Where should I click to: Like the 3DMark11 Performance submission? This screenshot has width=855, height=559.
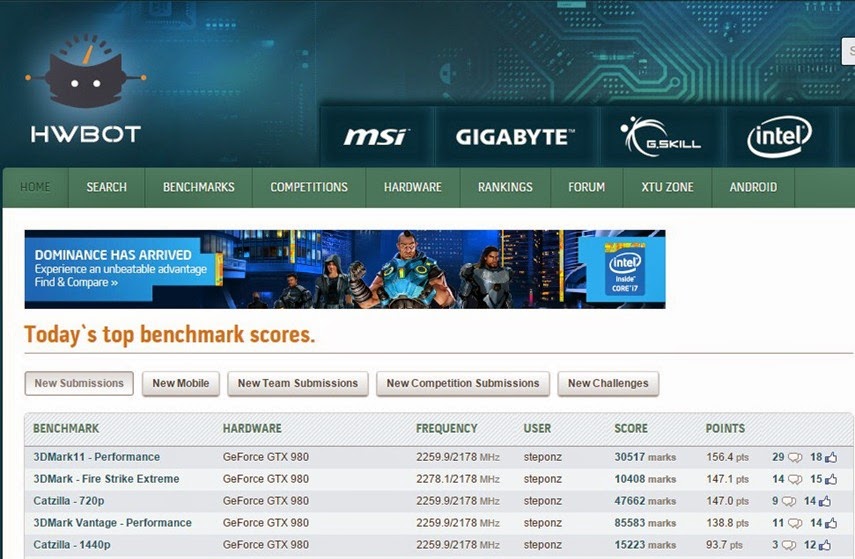830,457
